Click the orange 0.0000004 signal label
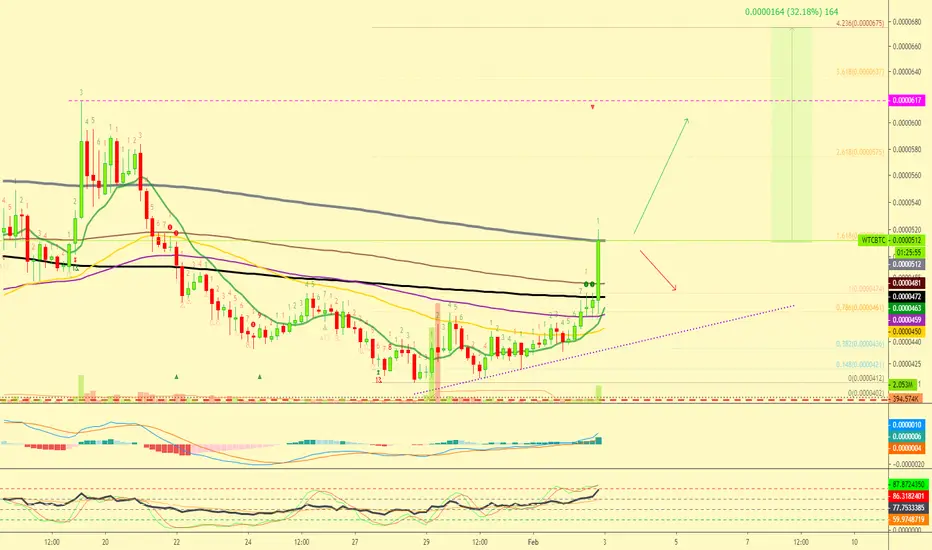The width and height of the screenshot is (932, 550). (x=906, y=448)
